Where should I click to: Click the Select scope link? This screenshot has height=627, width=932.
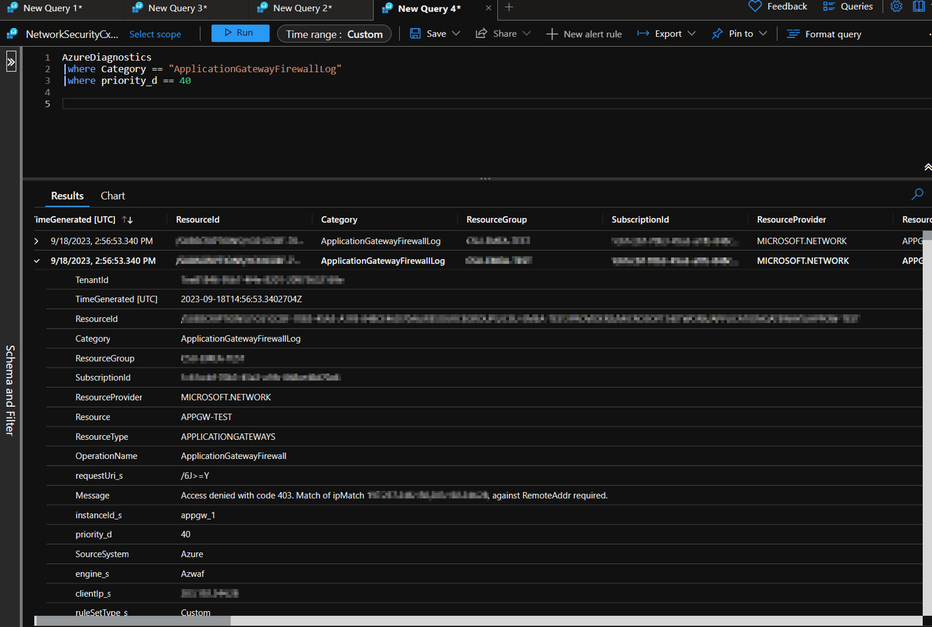pyautogui.click(x=155, y=34)
